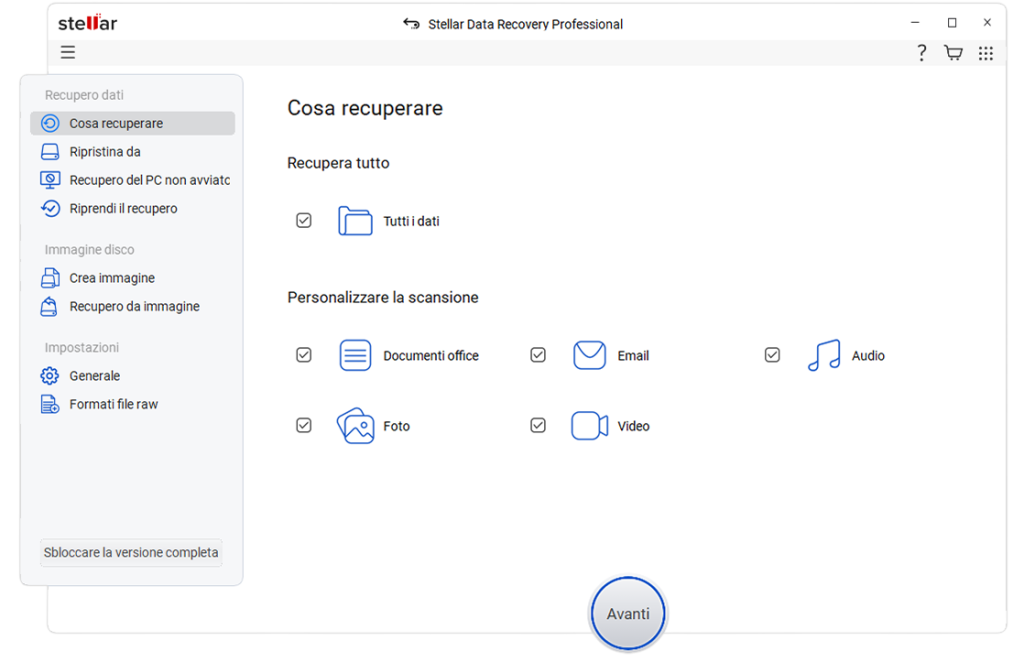
Task: Click the Email envelope icon
Action: coord(590,355)
